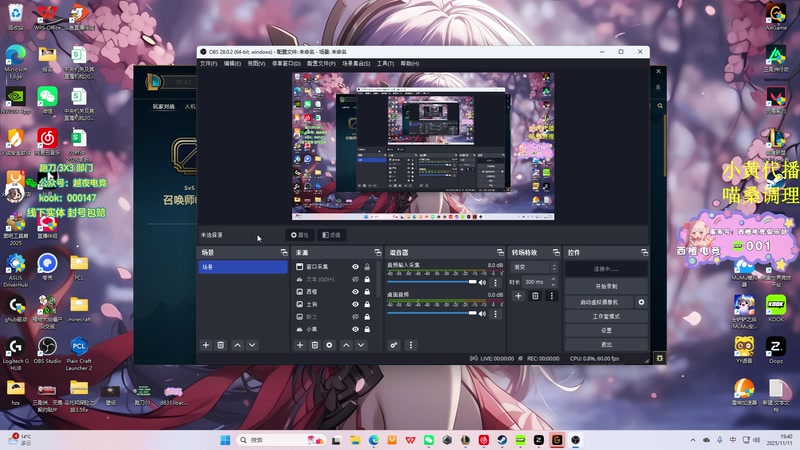Open 音频输入采集 three-dot options menu
This screenshot has width=800, height=450.
pyautogui.click(x=495, y=283)
